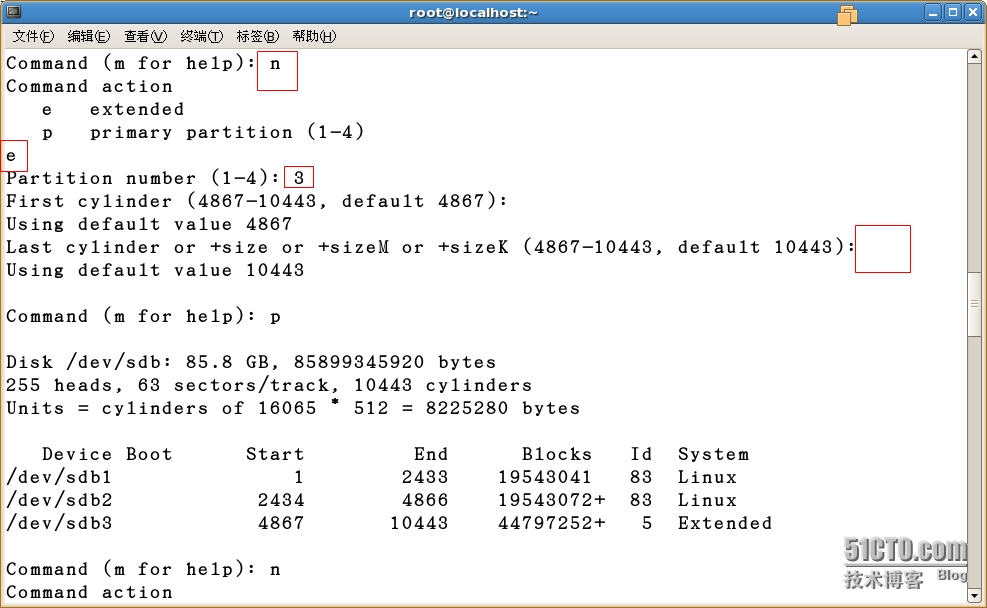Click the 'e extended' option line

click(113, 110)
